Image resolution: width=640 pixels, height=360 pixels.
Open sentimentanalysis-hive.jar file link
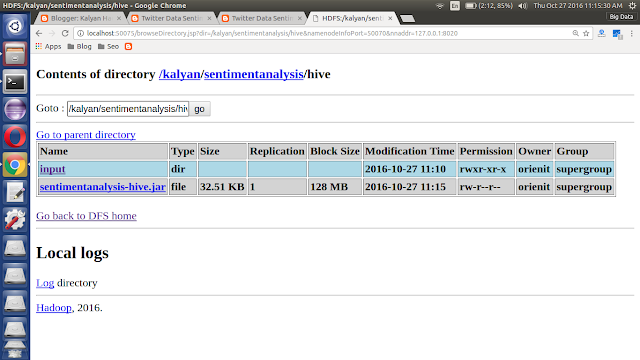coord(103,187)
